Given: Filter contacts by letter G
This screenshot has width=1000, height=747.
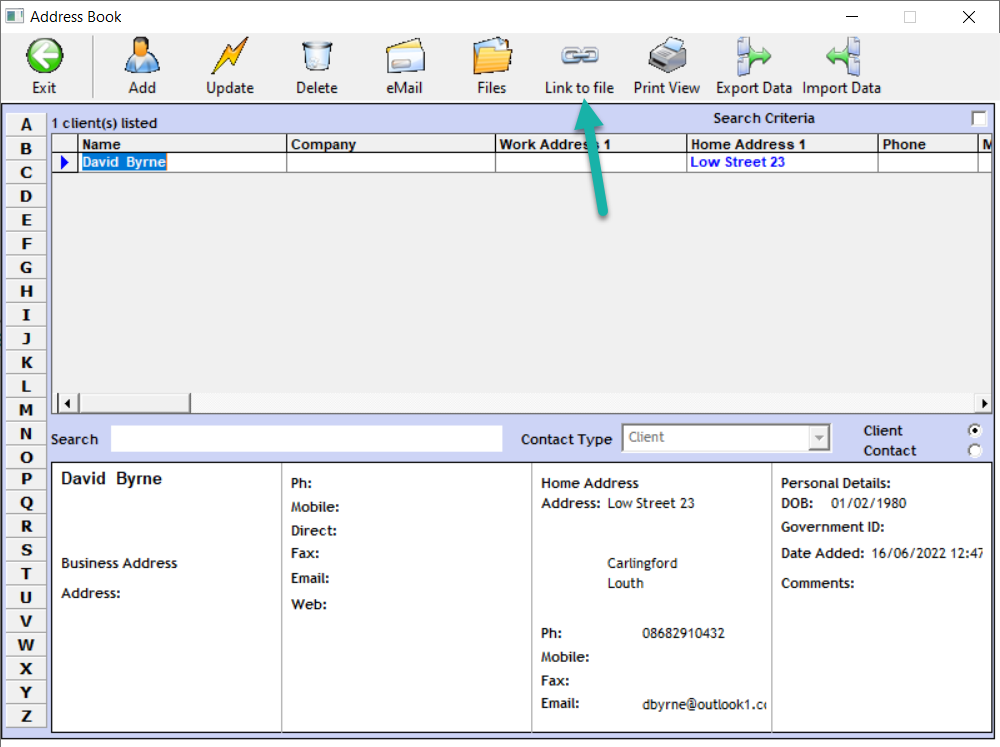Looking at the screenshot, I should [26, 267].
